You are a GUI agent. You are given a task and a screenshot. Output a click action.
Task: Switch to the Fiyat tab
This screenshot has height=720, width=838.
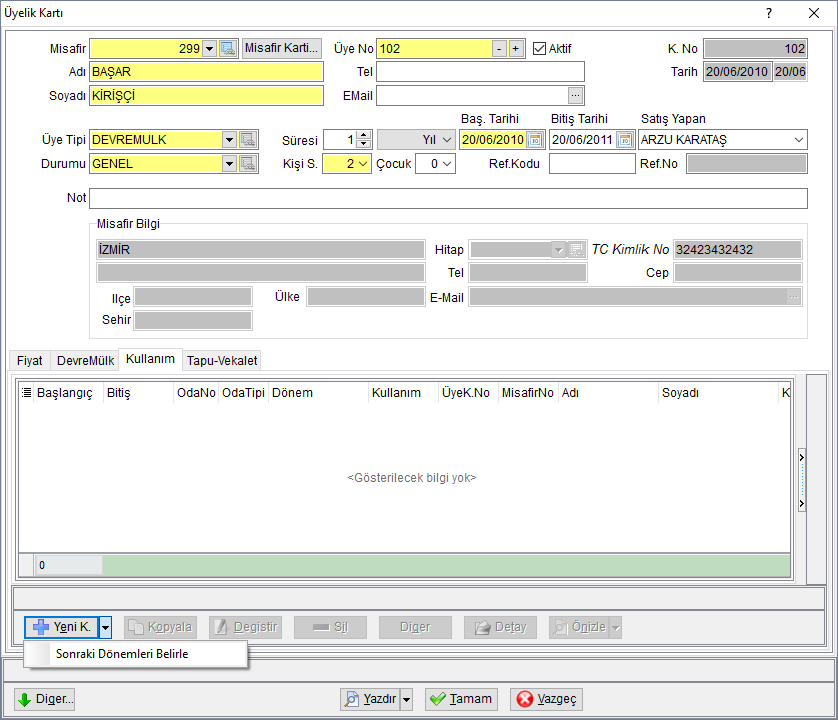click(29, 361)
